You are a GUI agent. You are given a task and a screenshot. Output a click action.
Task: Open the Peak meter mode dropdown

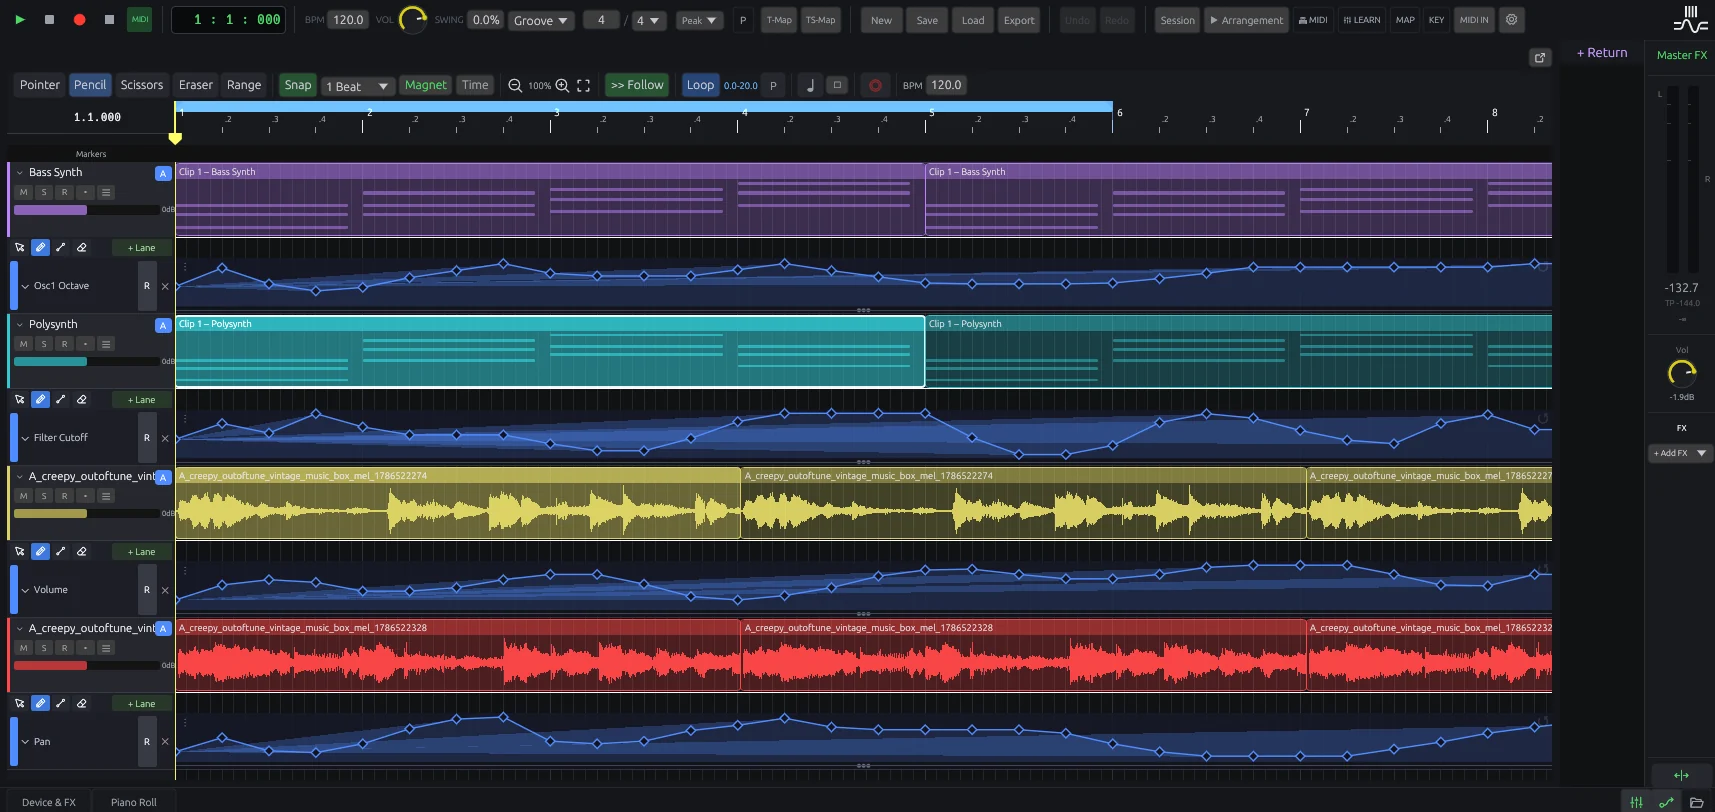[699, 20]
